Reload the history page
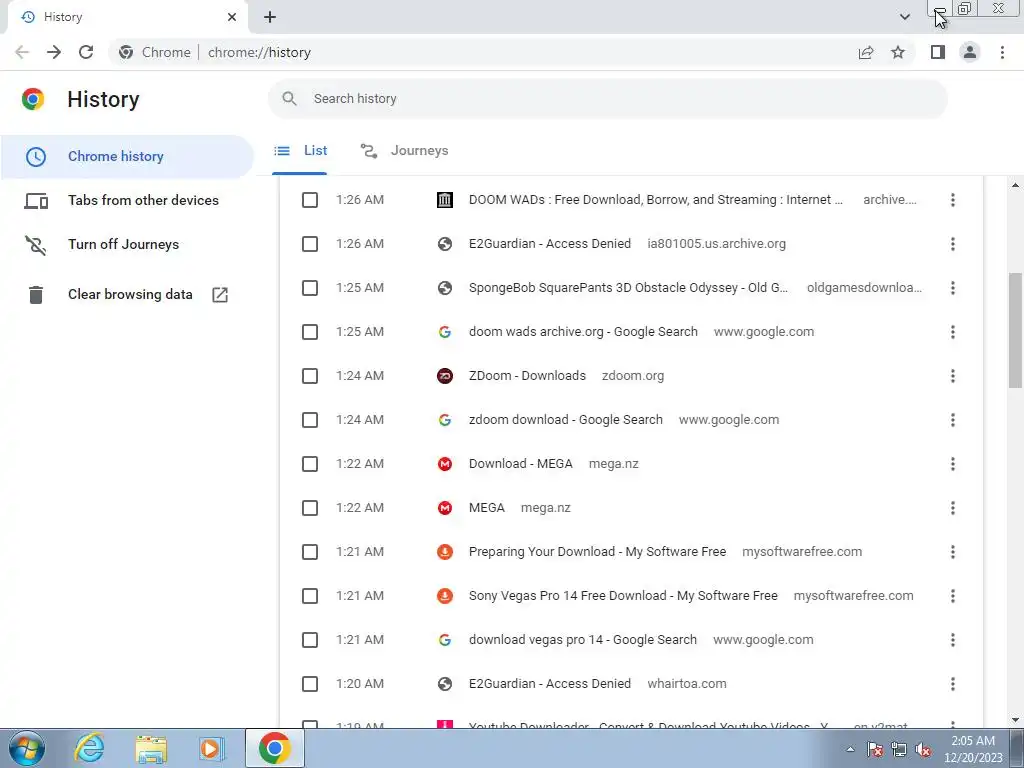This screenshot has width=1024, height=768. pyautogui.click(x=86, y=52)
